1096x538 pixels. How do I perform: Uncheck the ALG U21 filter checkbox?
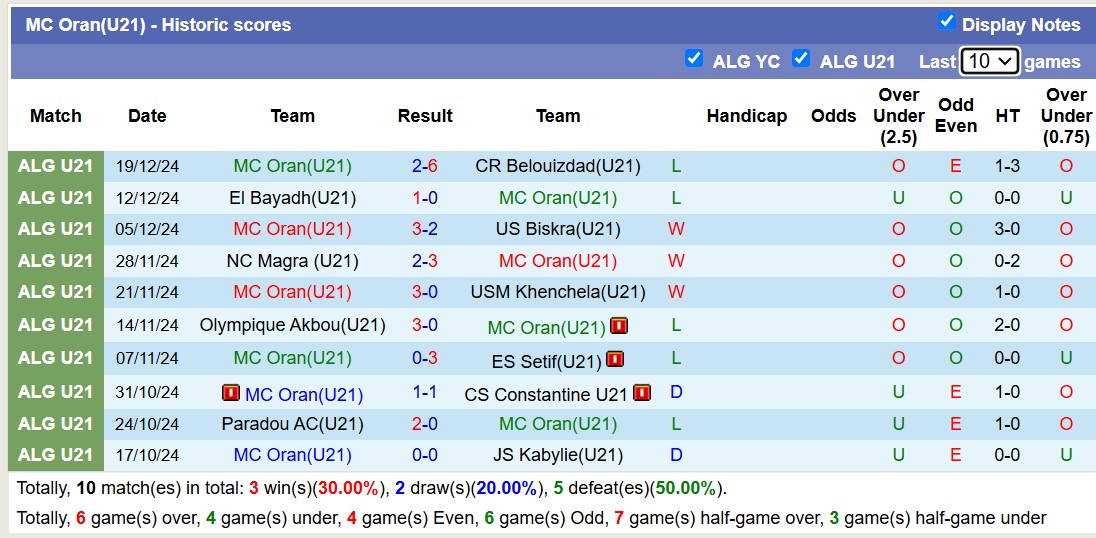coord(801,59)
